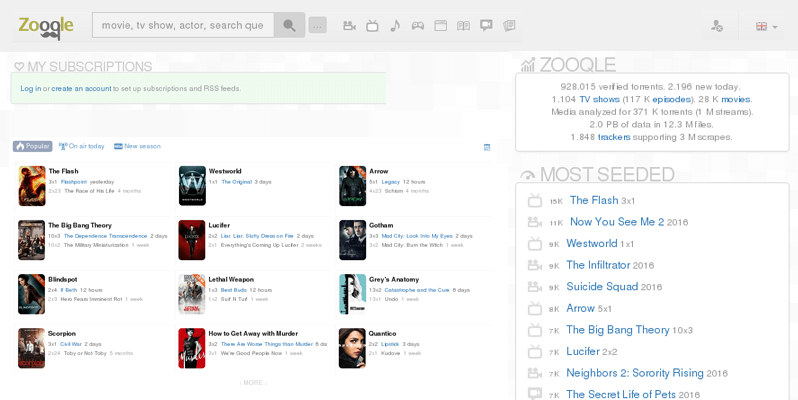The height and width of the screenshot is (400, 798).
Task: Open the Lethal Weapon poster thumbnail
Action: (192, 294)
